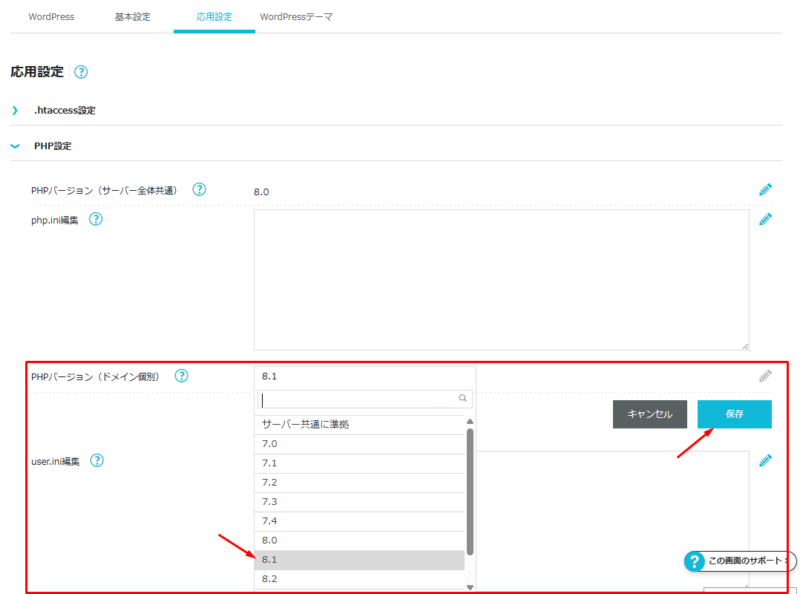Viewport: 800px width, 594px height.
Task: Collapse the PHP設定 section
Action: (52, 146)
